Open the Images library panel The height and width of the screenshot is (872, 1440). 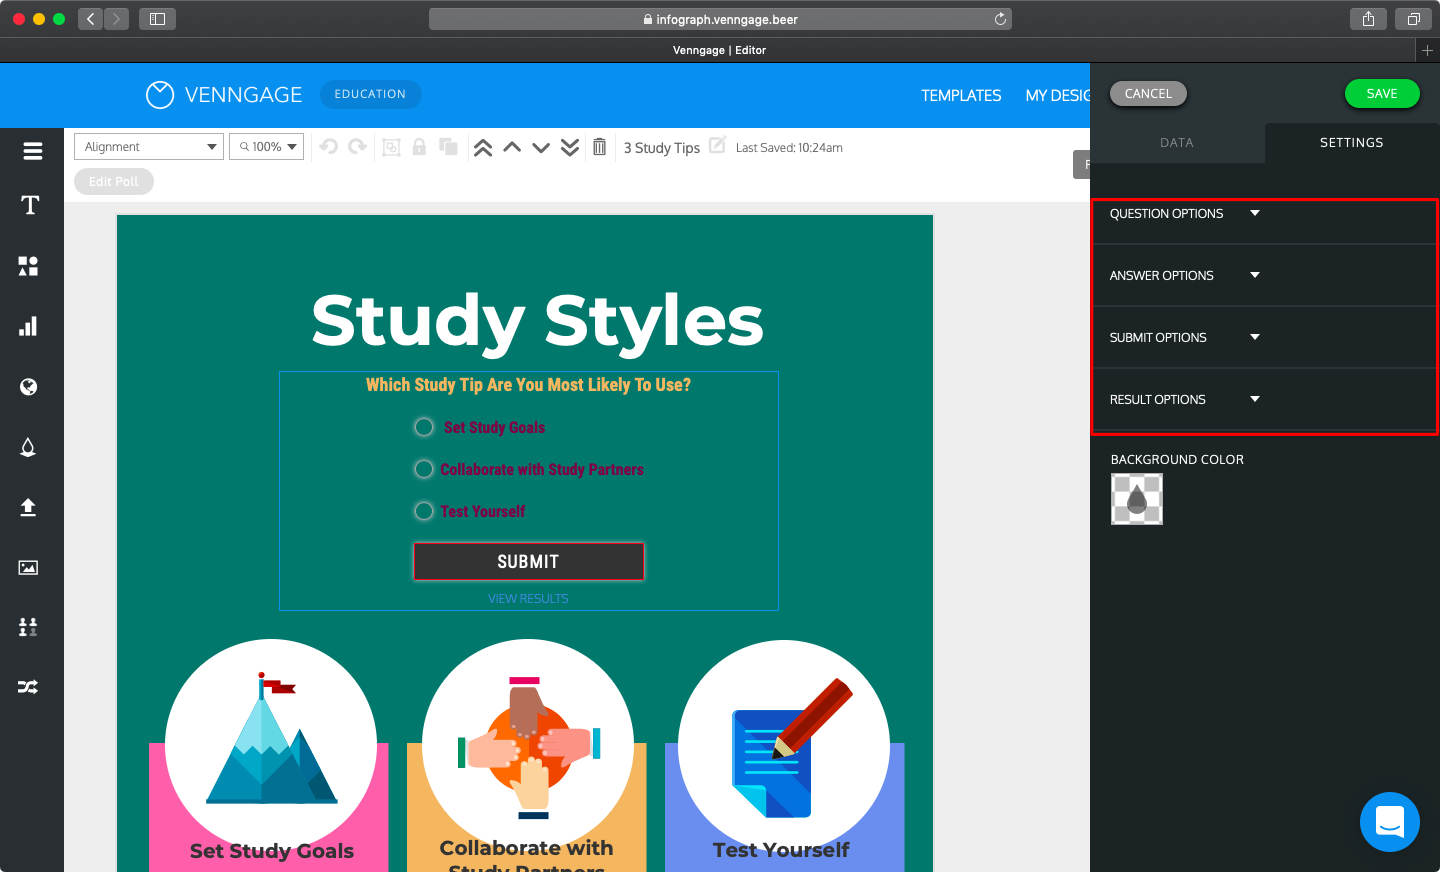[31, 567]
